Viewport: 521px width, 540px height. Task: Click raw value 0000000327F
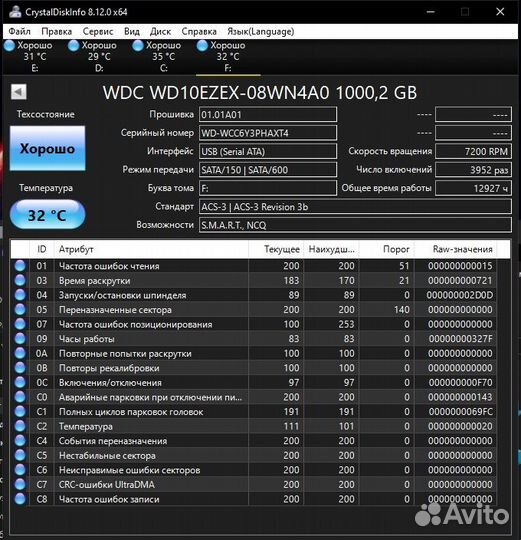point(460,339)
